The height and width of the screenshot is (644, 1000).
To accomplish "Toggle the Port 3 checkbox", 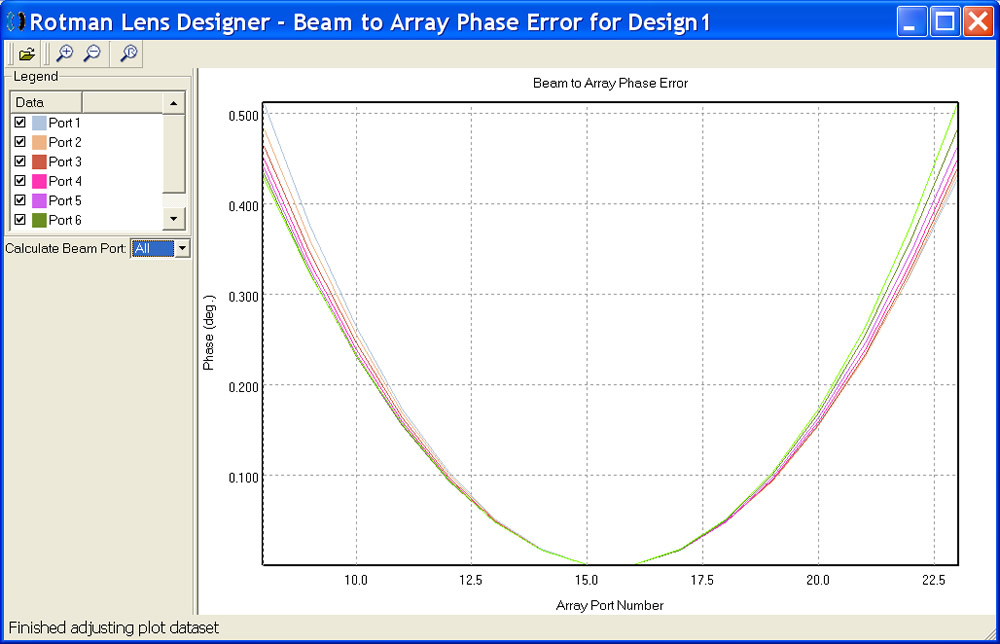I will [x=20, y=161].
